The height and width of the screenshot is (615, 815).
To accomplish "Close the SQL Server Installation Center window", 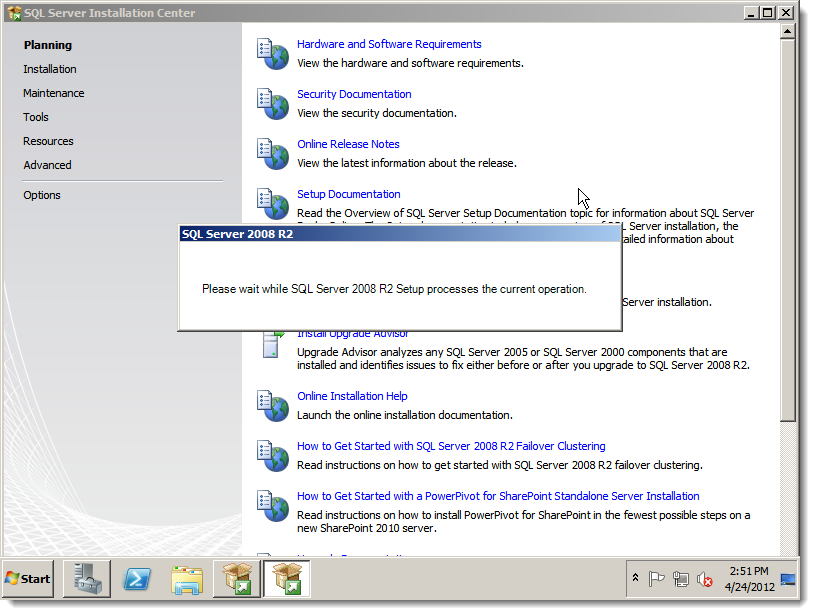I will [785, 12].
